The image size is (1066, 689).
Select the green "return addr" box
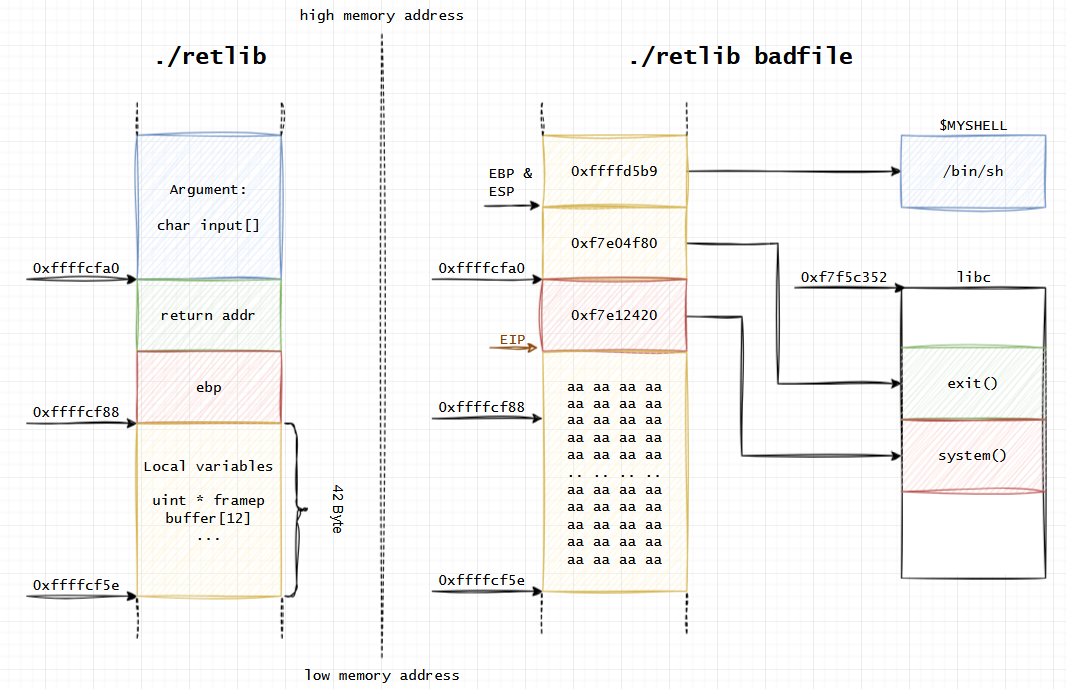[209, 315]
